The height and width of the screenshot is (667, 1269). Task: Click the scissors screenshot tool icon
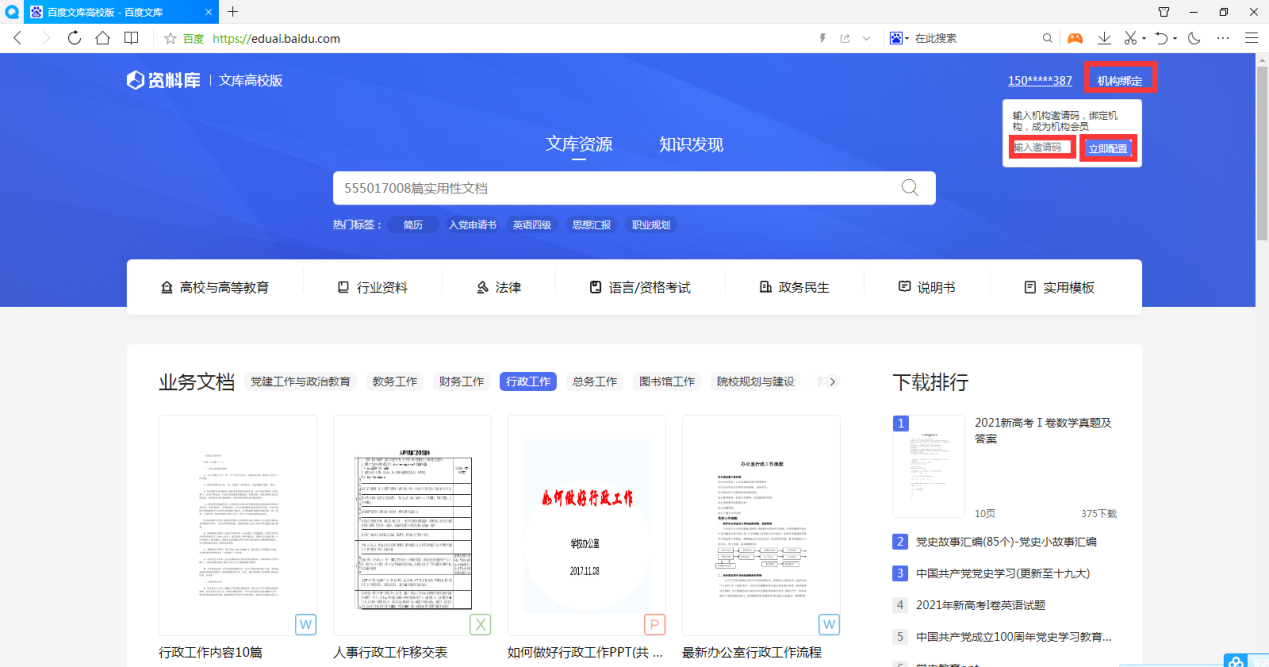tap(1129, 38)
